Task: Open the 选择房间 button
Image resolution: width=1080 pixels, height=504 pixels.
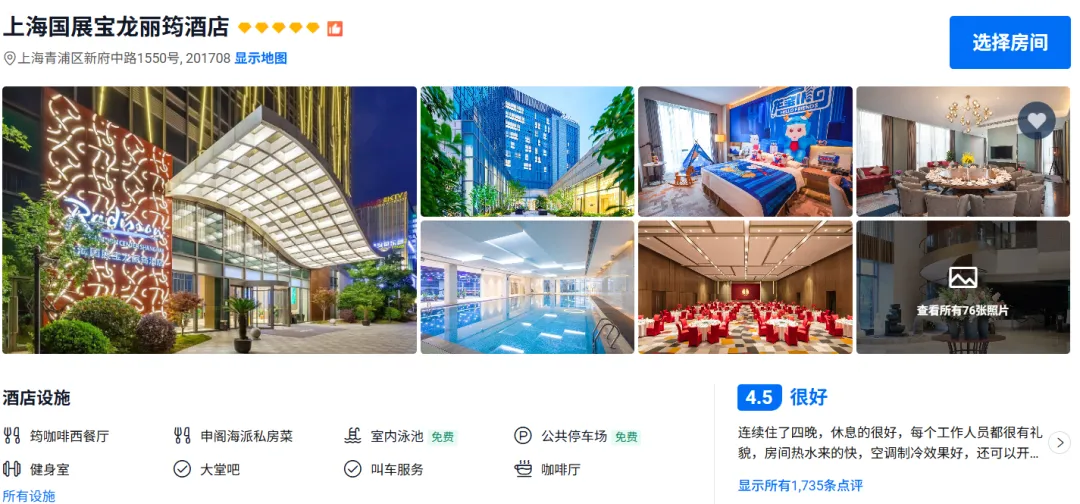Action: 1010,43
